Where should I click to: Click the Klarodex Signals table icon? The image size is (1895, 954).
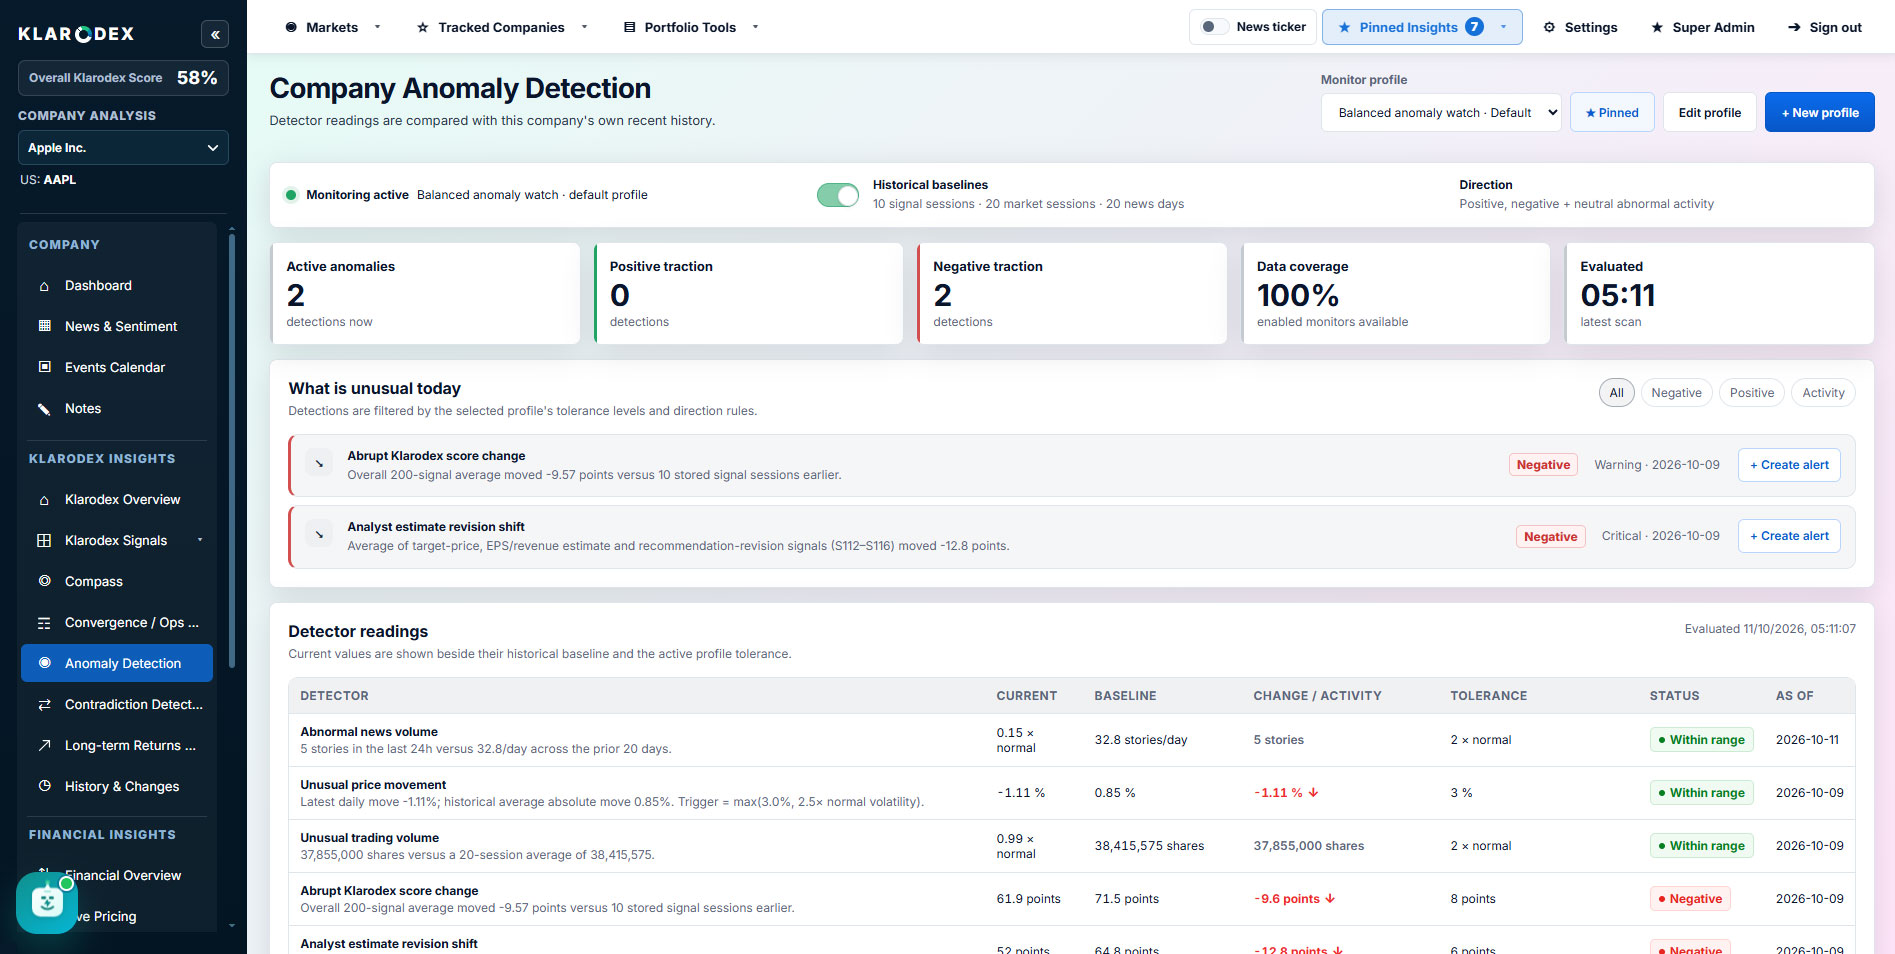(x=44, y=540)
